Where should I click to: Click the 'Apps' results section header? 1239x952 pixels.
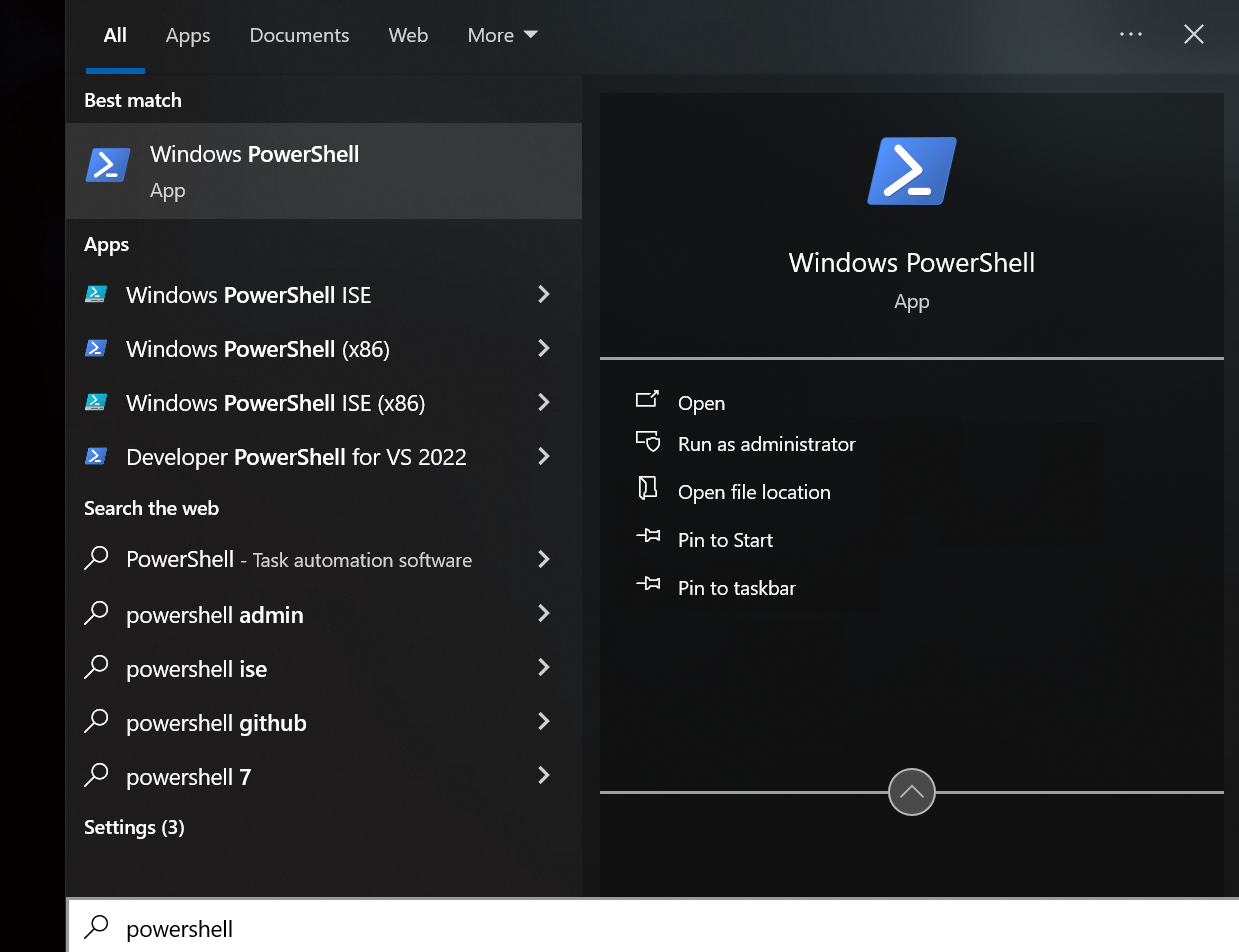106,244
